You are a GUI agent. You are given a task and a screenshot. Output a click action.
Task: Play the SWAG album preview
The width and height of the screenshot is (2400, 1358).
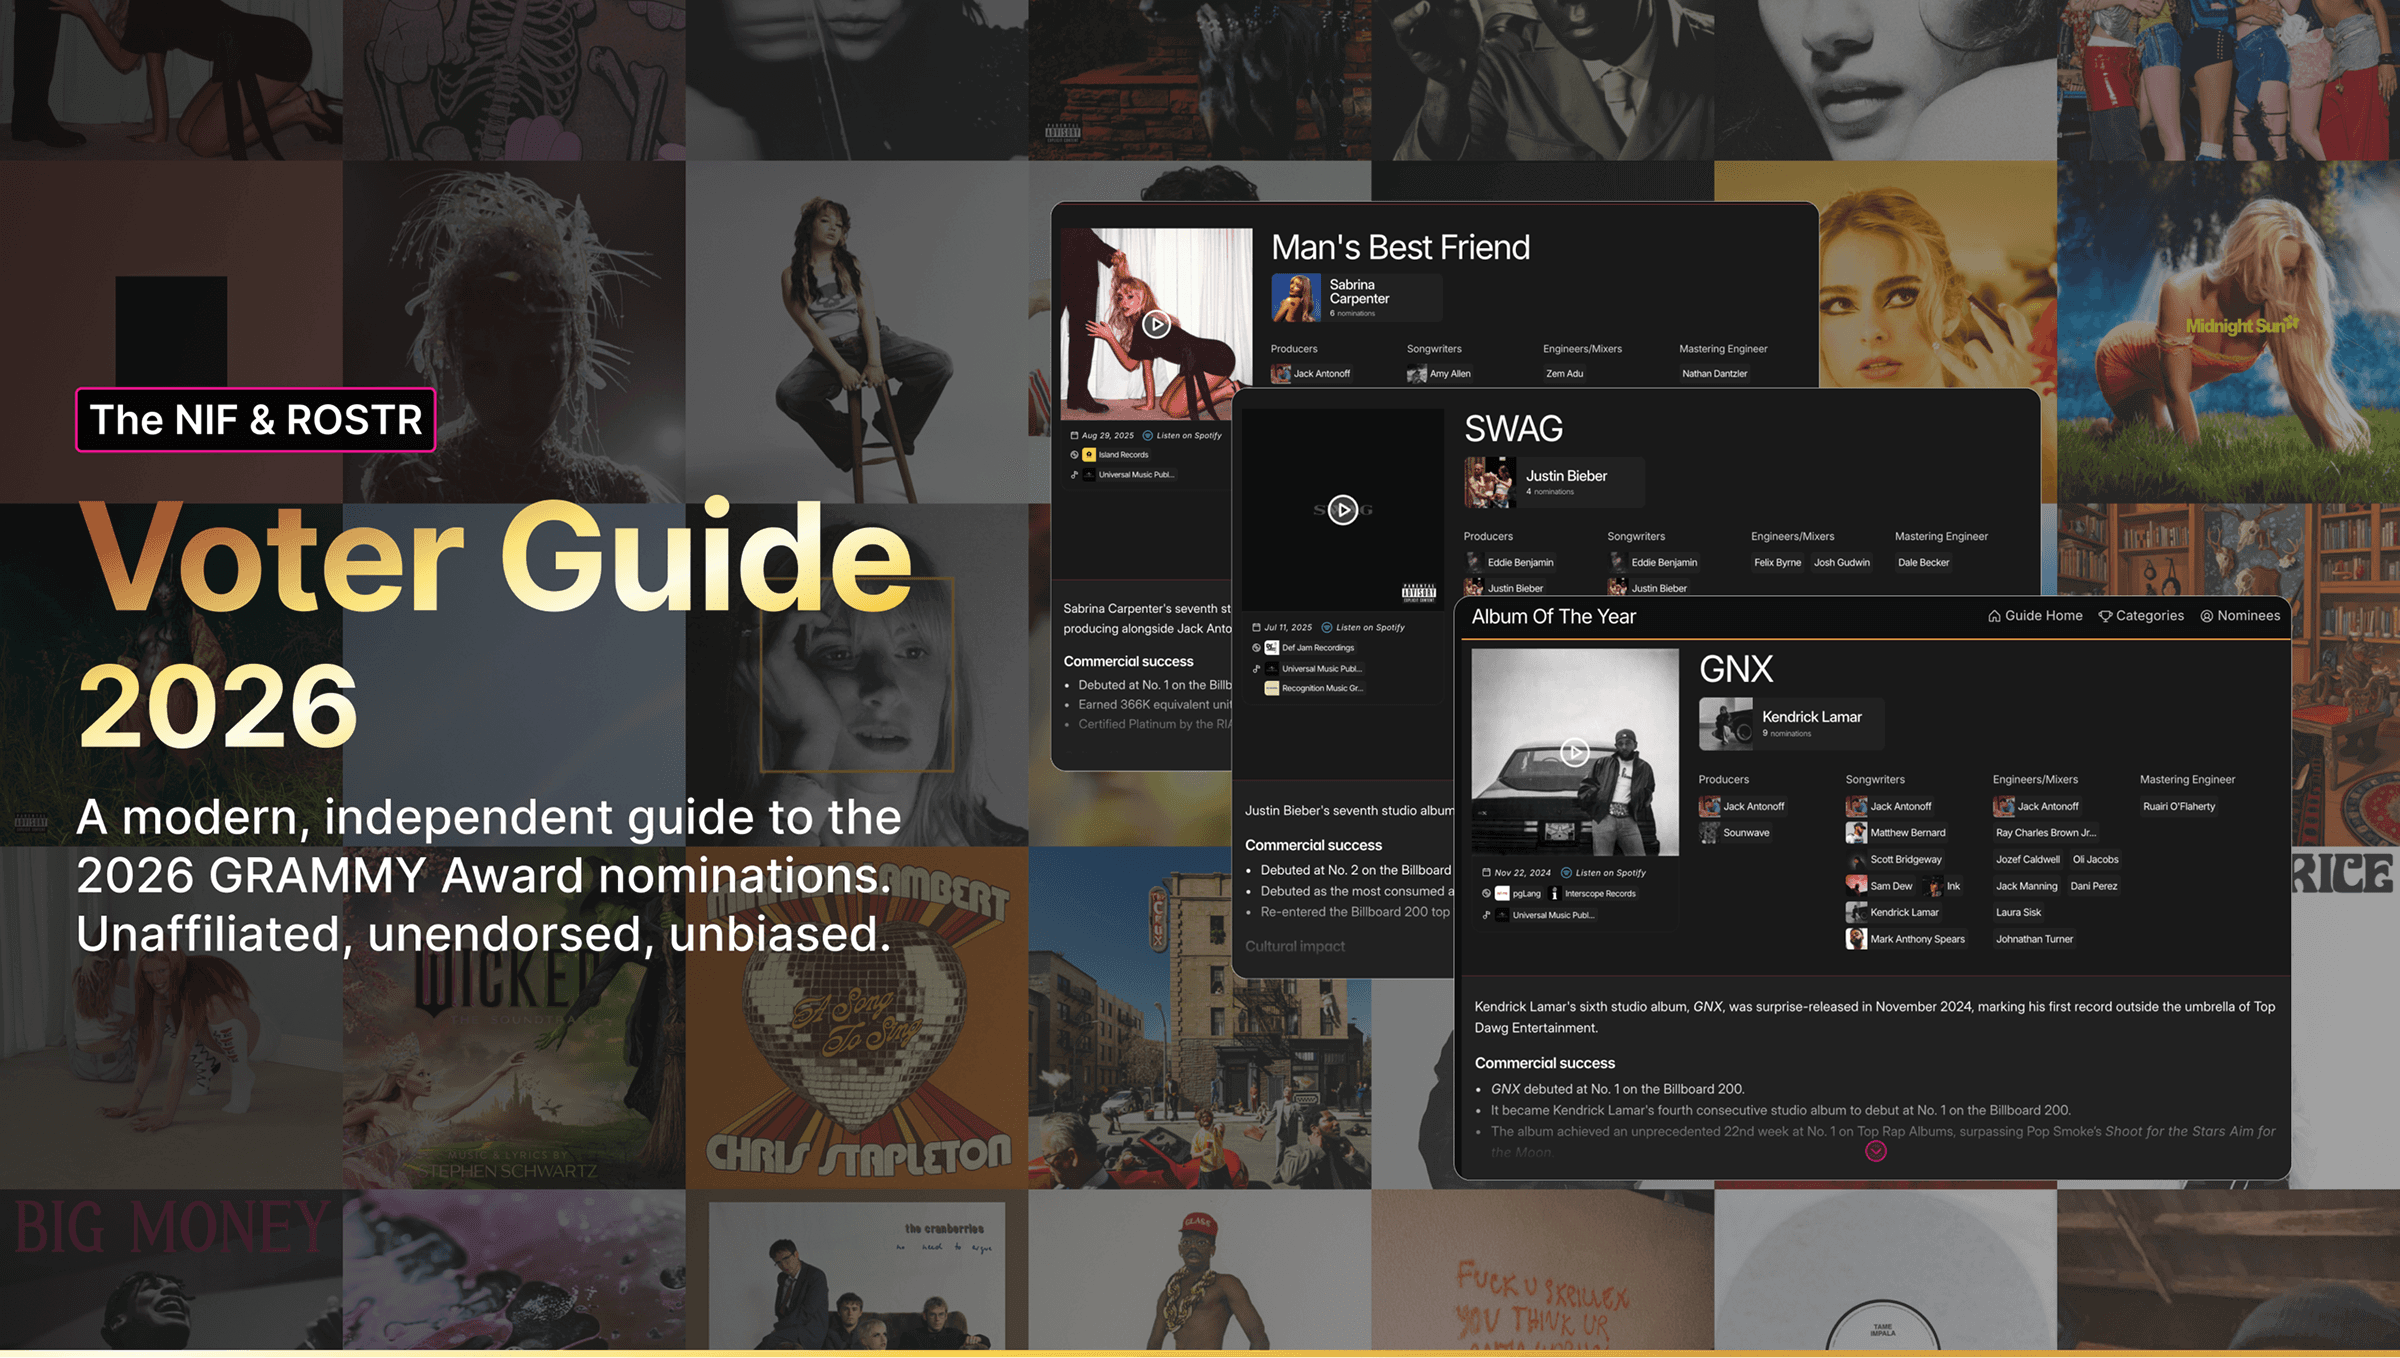tap(1343, 510)
